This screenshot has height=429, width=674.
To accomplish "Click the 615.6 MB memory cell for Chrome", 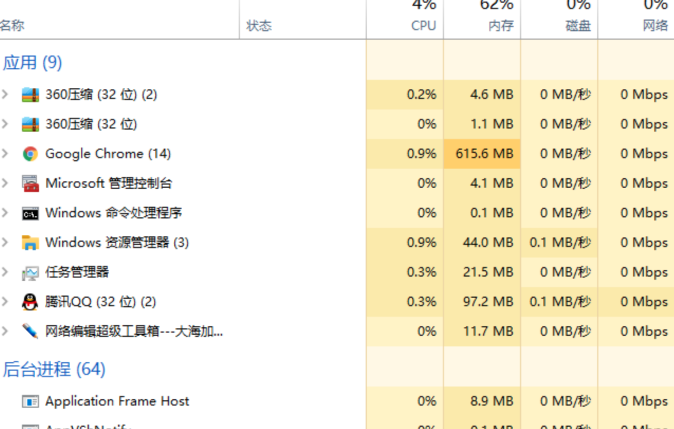I will (x=482, y=154).
